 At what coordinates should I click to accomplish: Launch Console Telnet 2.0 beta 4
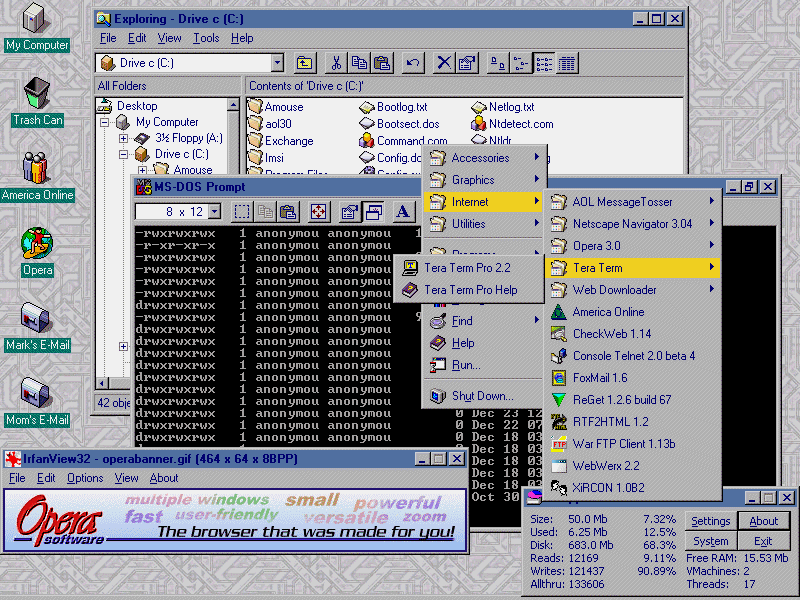pyautogui.click(x=633, y=356)
